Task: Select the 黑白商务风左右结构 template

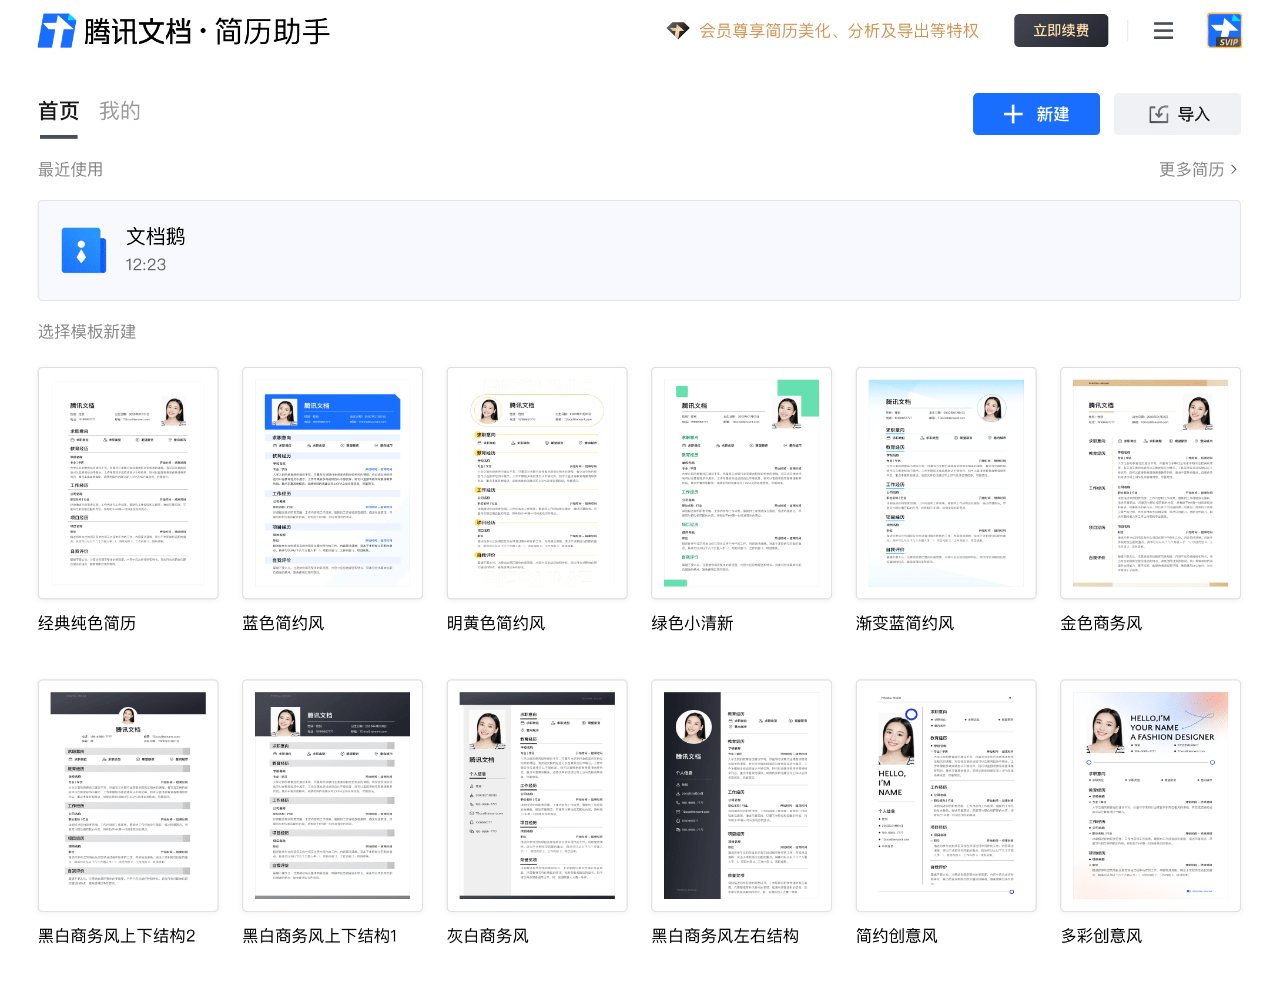Action: pos(741,795)
